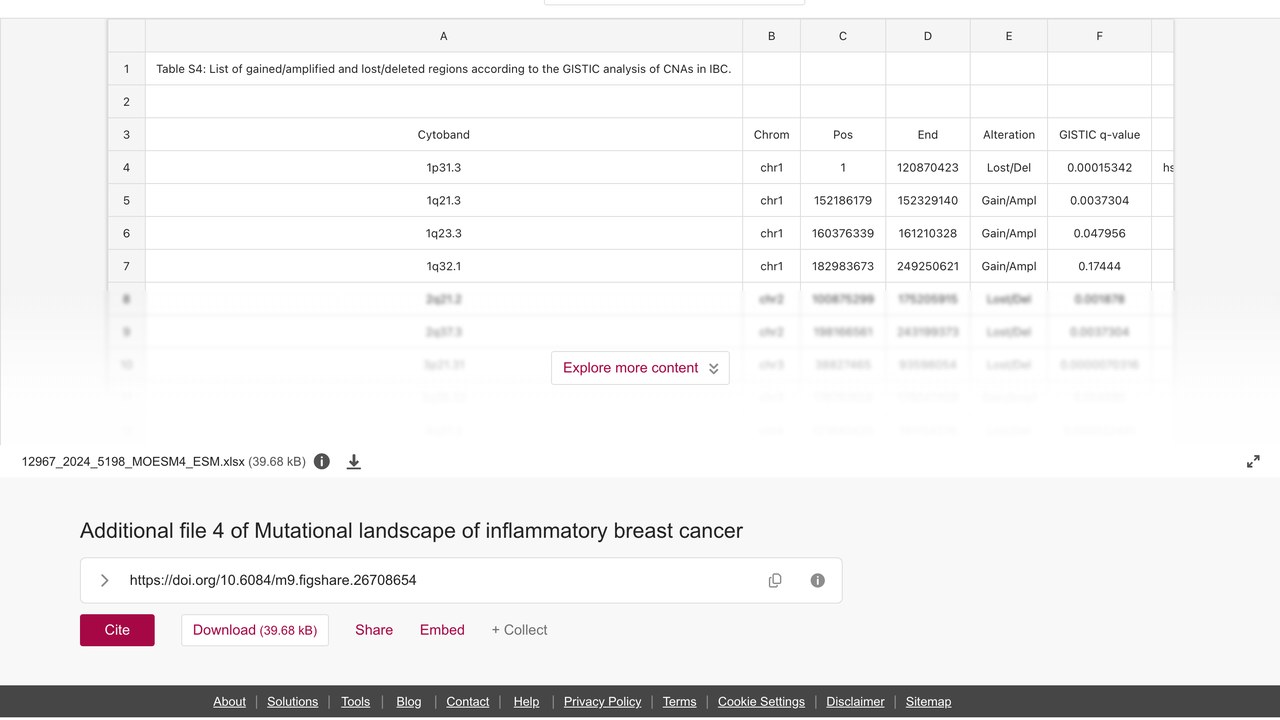Select the Chrom header cell

(771, 135)
